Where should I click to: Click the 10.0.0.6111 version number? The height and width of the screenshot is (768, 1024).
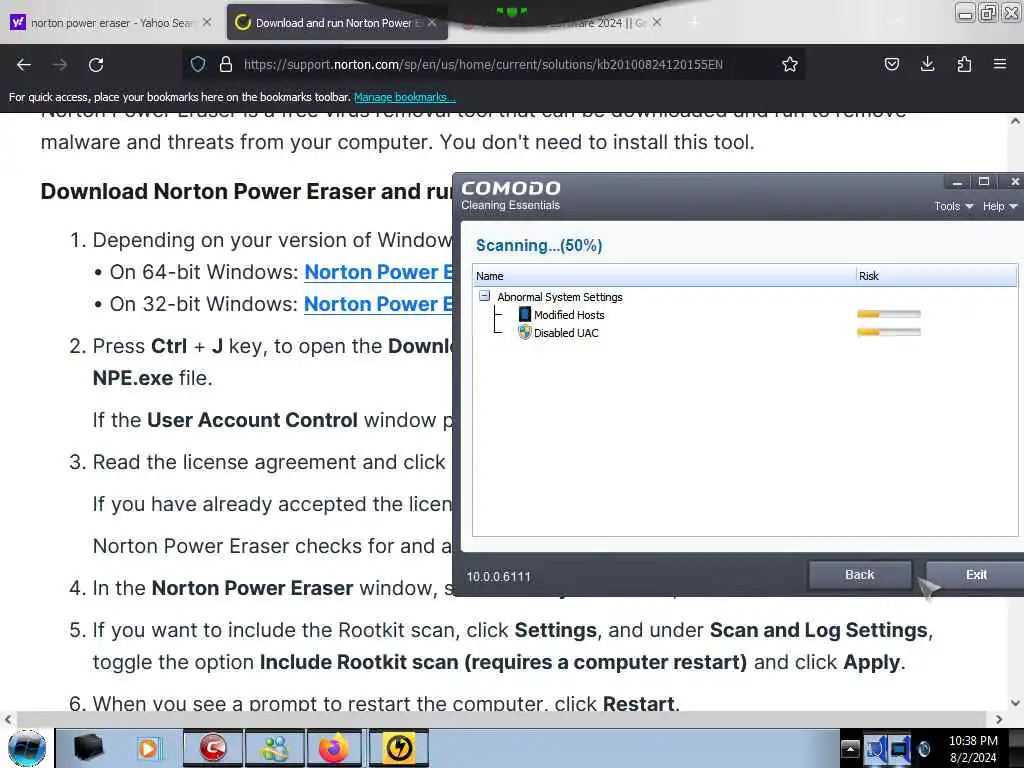[x=498, y=577]
